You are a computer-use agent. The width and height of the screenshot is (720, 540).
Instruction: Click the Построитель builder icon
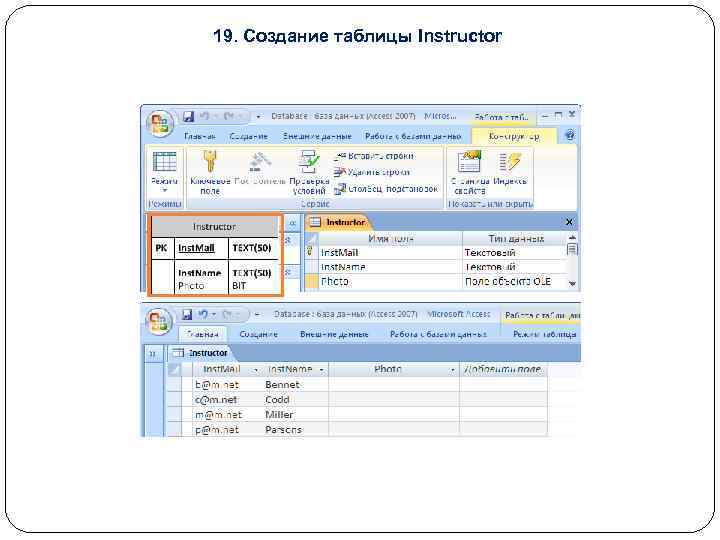(260, 163)
